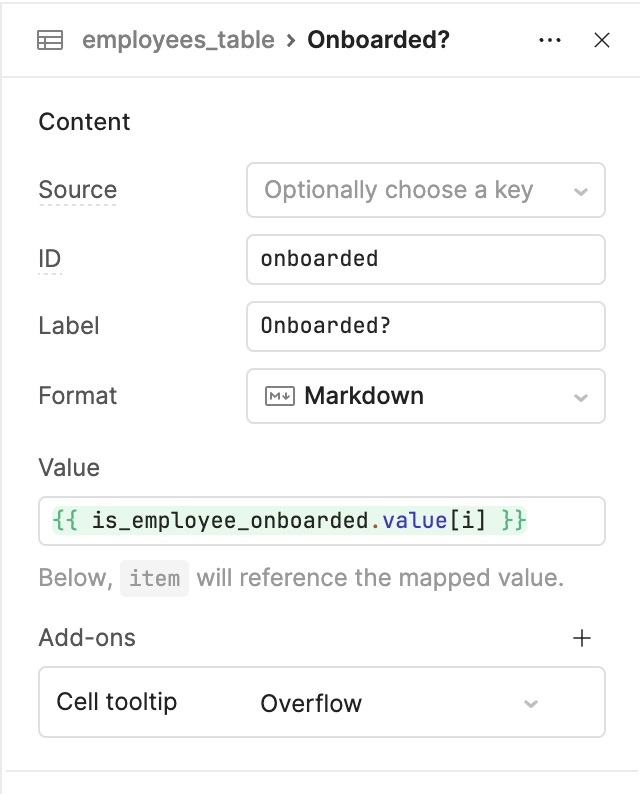Screen dimensions: 640x794
Task: Expand the Source key dropdown chevron
Action: tap(581, 191)
